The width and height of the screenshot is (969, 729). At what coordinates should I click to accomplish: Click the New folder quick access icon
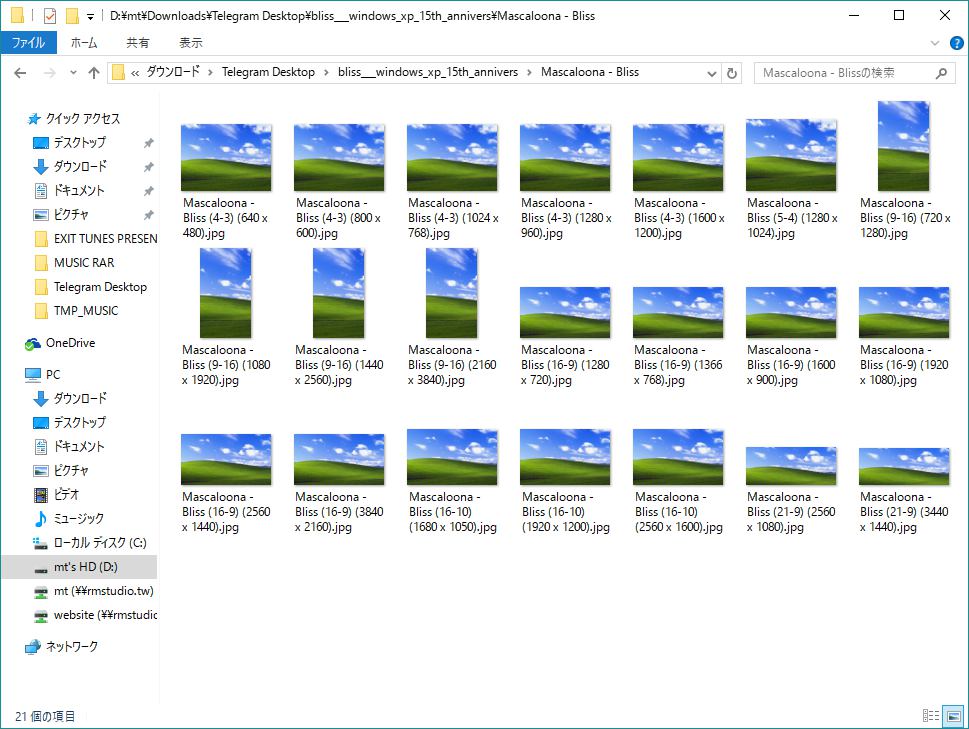point(72,15)
